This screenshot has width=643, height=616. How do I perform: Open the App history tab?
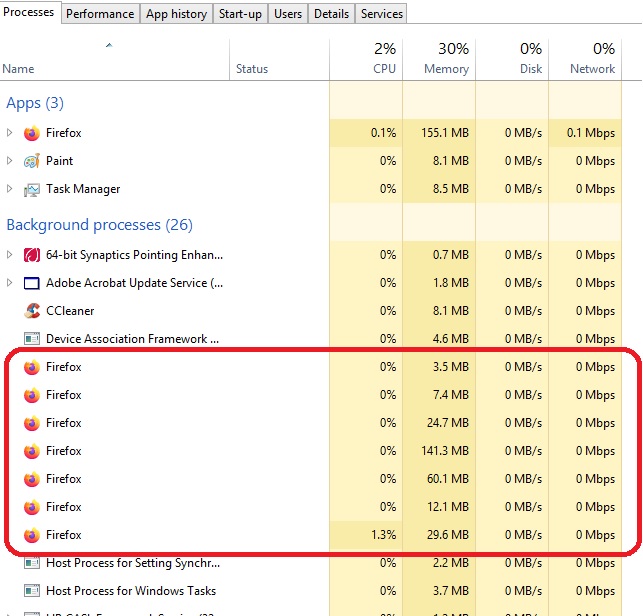[176, 14]
